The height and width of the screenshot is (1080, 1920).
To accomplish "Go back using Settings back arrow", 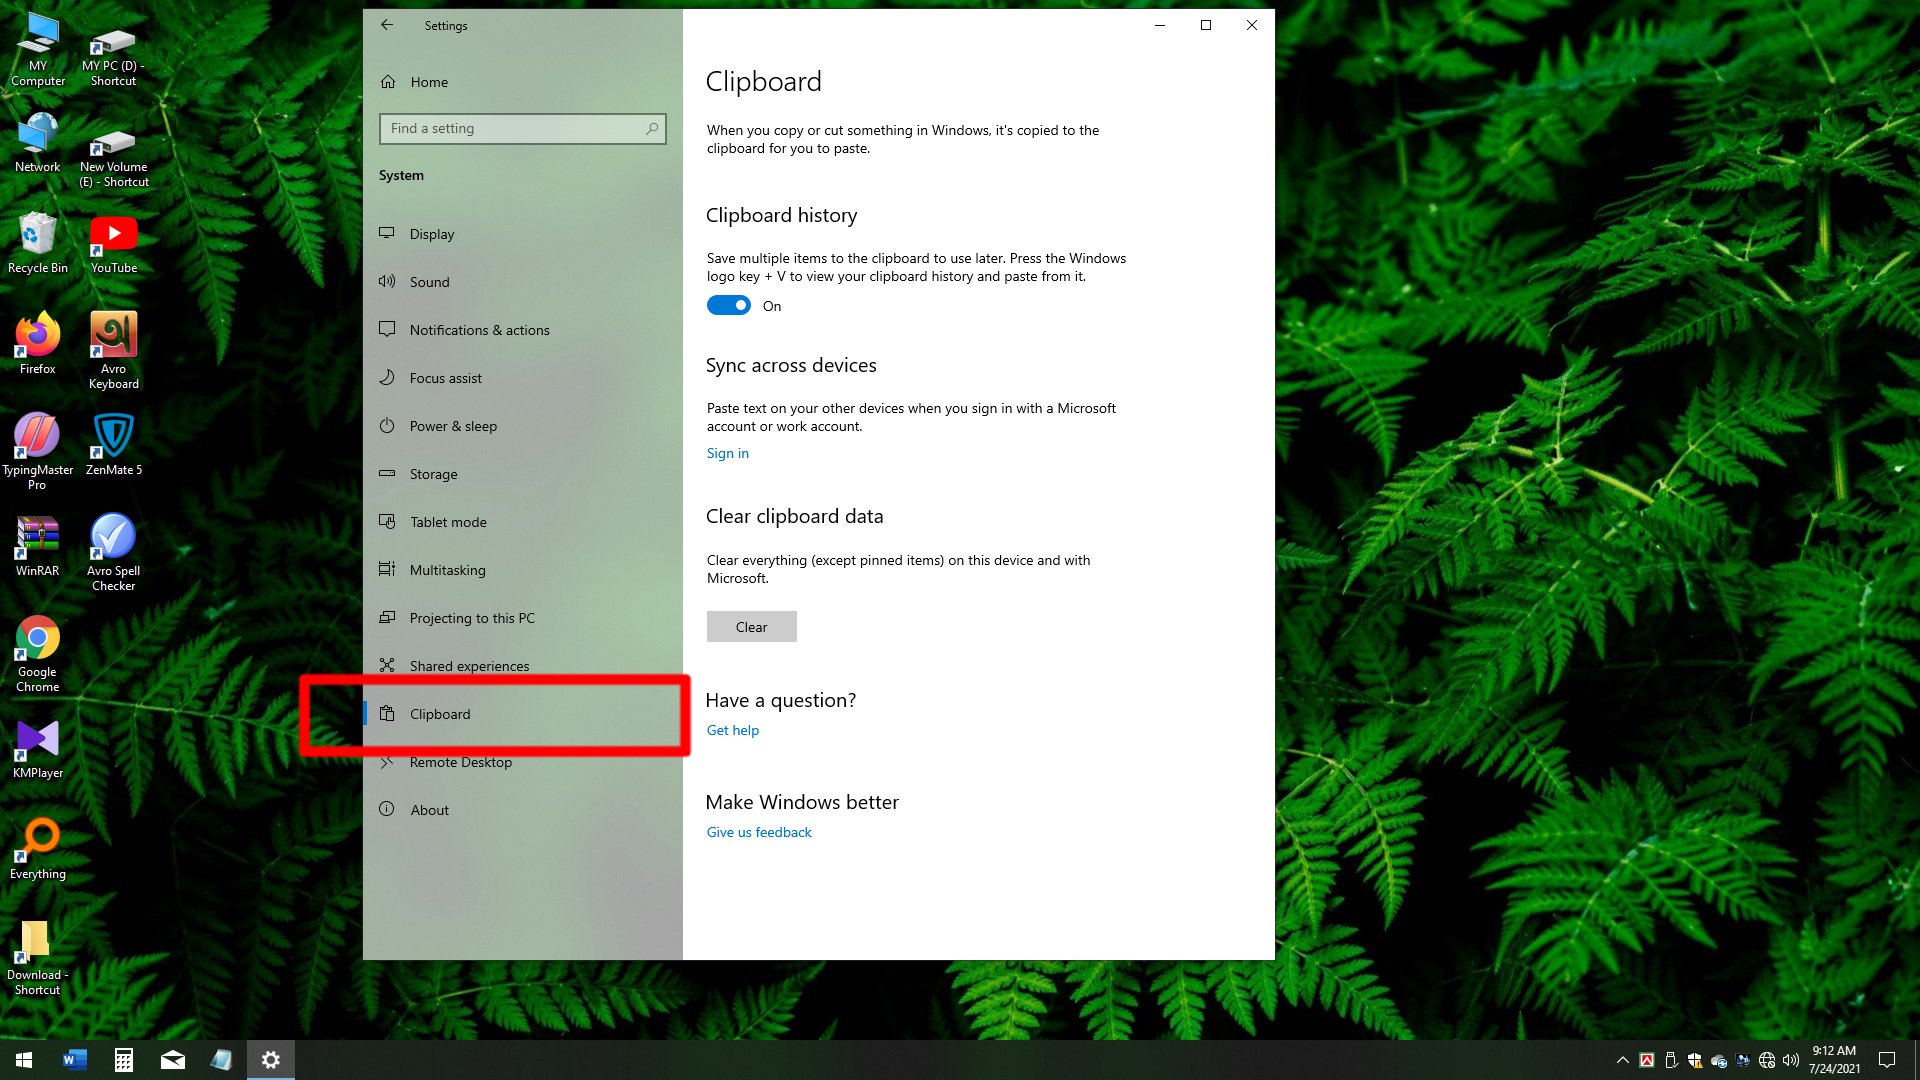I will click(387, 25).
